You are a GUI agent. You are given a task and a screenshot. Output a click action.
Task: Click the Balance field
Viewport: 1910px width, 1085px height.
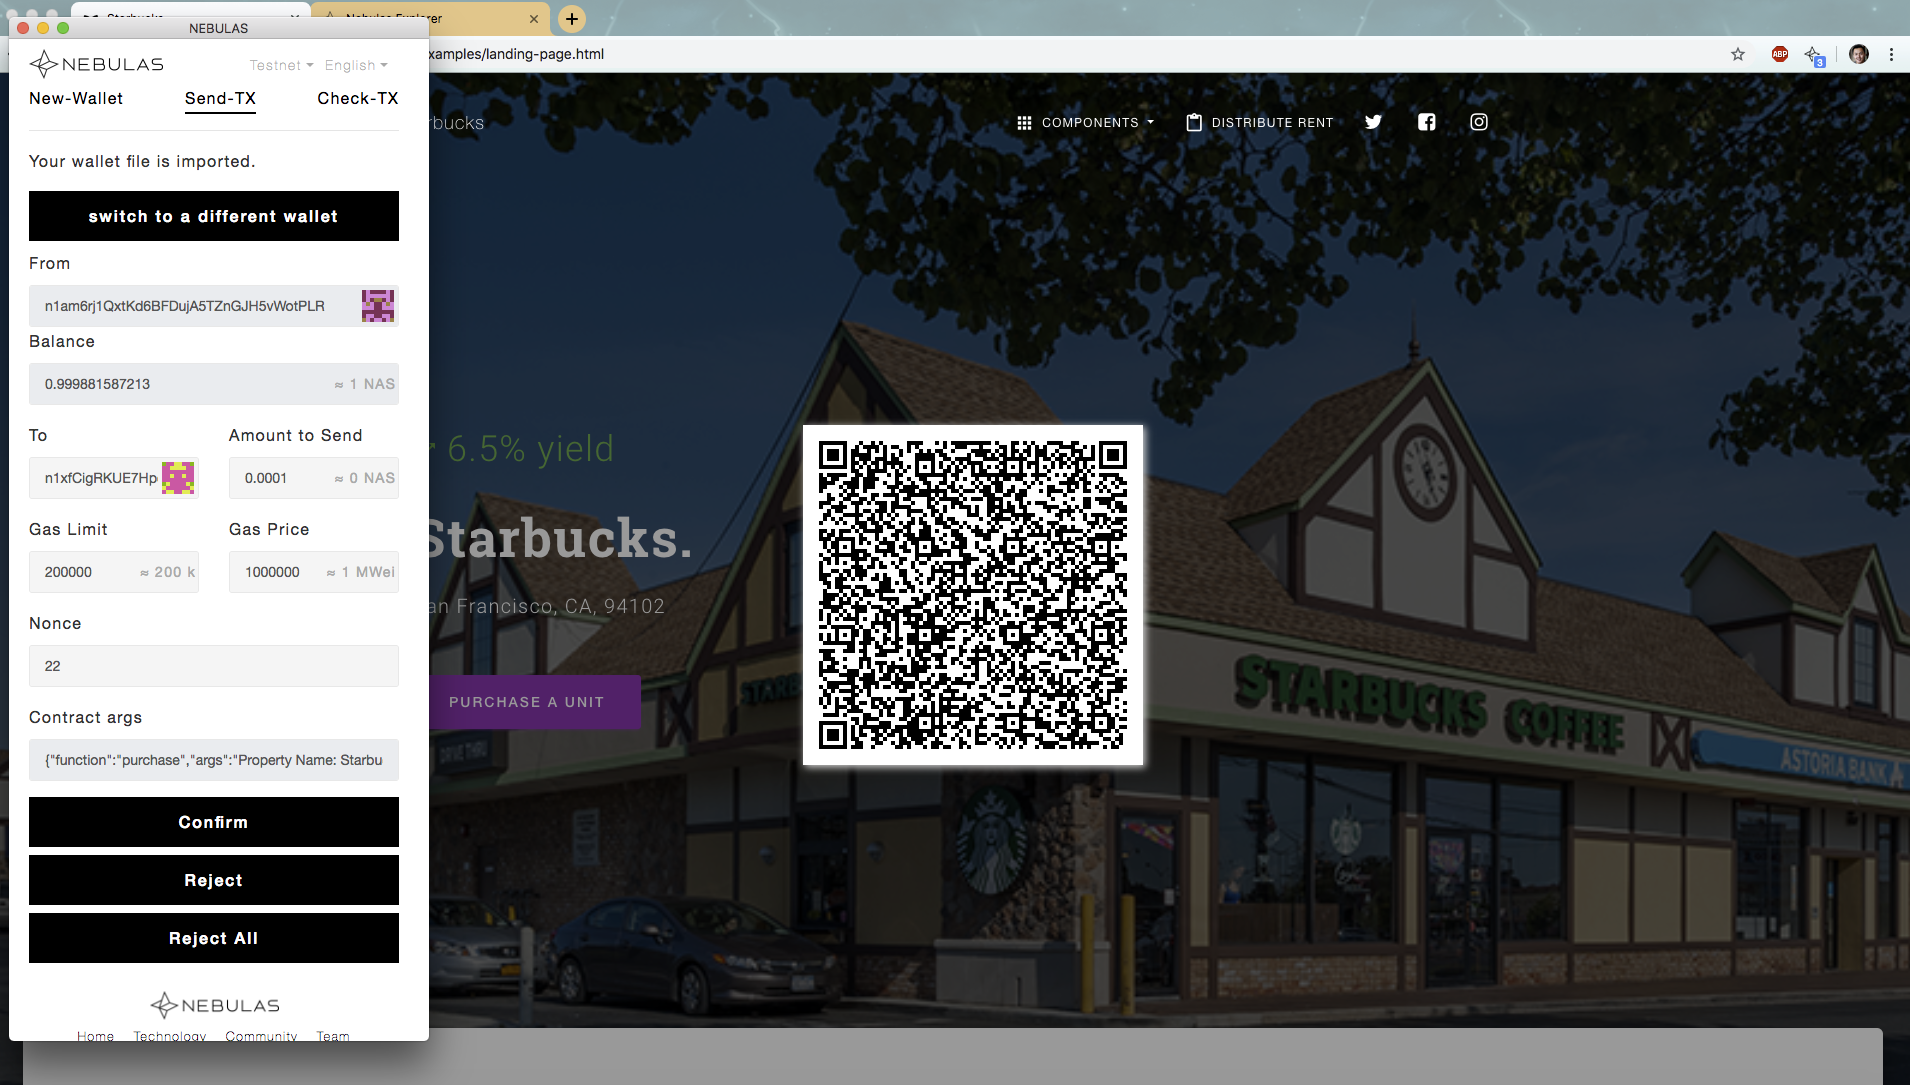coord(214,384)
